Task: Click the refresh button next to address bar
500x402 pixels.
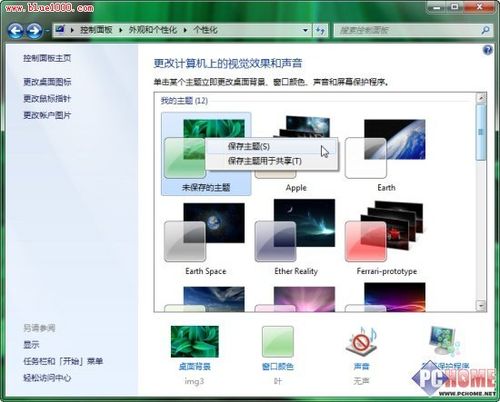Action: click(x=320, y=30)
